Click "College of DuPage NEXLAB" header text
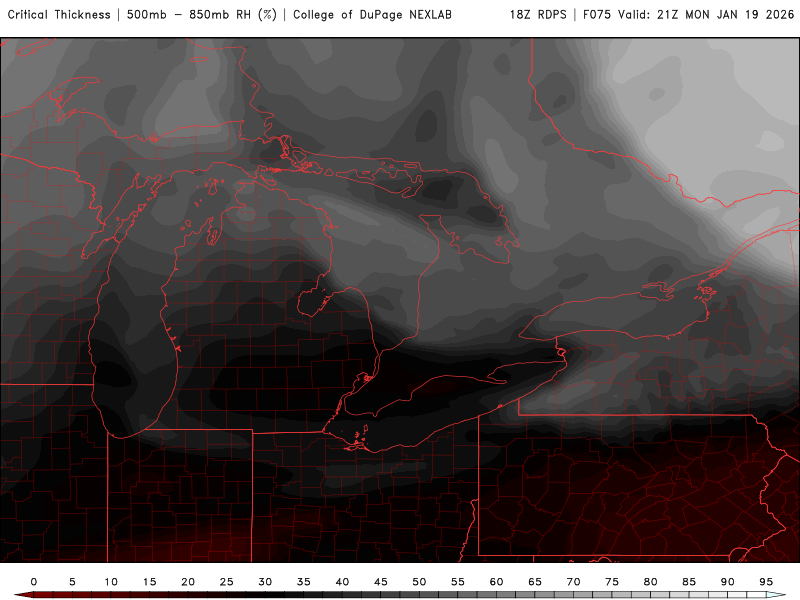 point(372,14)
